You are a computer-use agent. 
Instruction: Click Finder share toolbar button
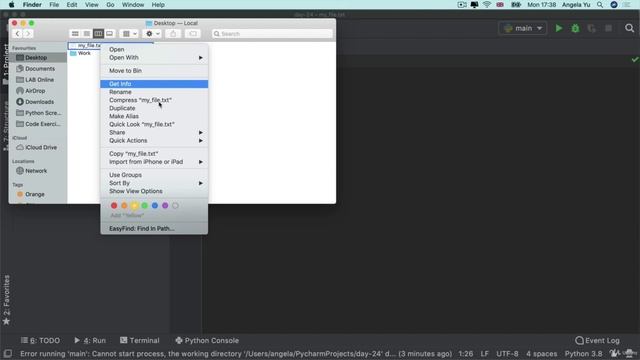click(x=173, y=33)
